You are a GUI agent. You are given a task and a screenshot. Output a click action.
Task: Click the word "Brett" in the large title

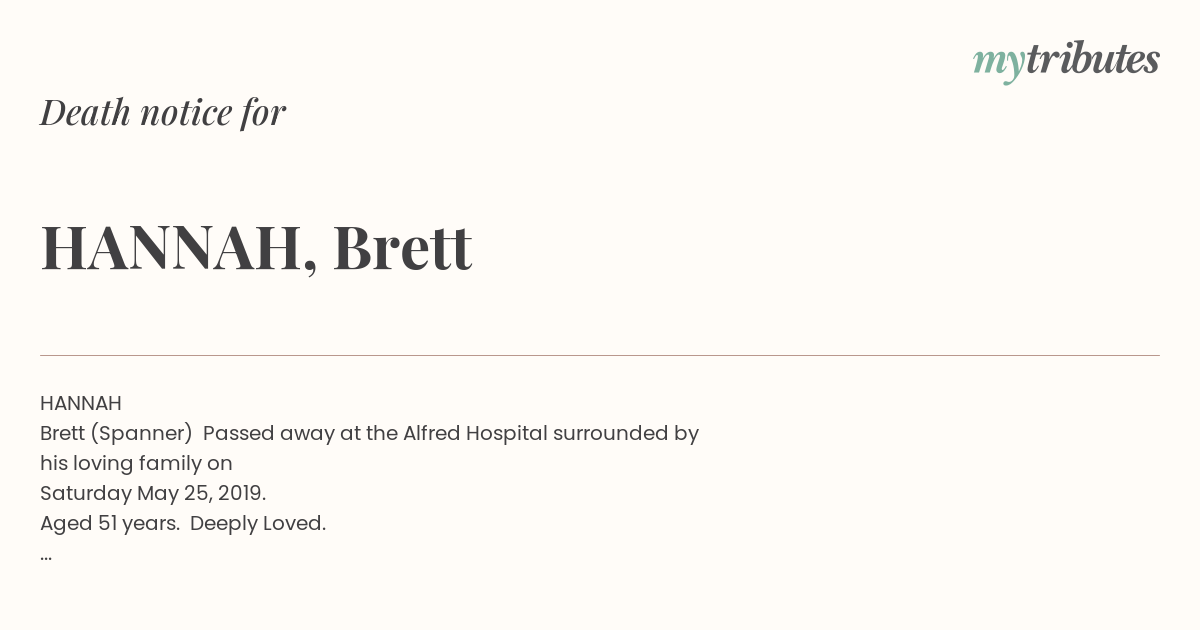pos(402,247)
